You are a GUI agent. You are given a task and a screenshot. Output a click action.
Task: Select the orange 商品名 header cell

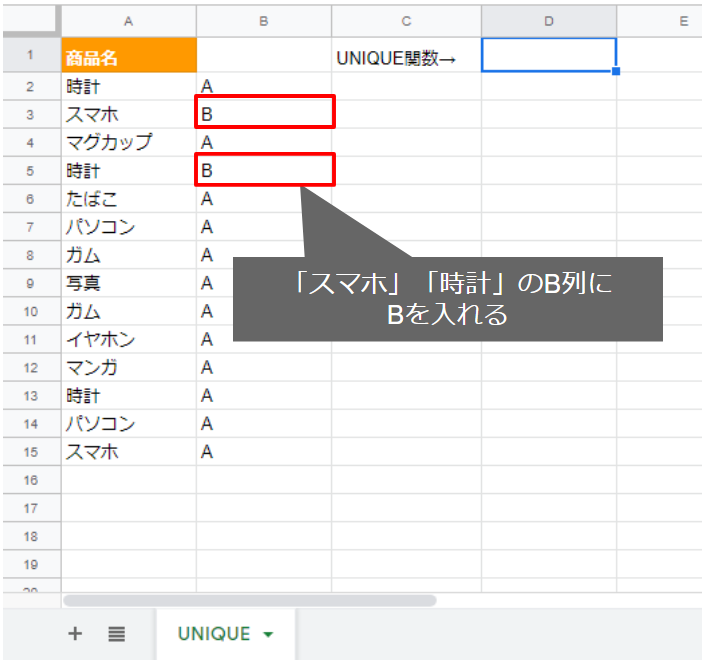tap(129, 55)
